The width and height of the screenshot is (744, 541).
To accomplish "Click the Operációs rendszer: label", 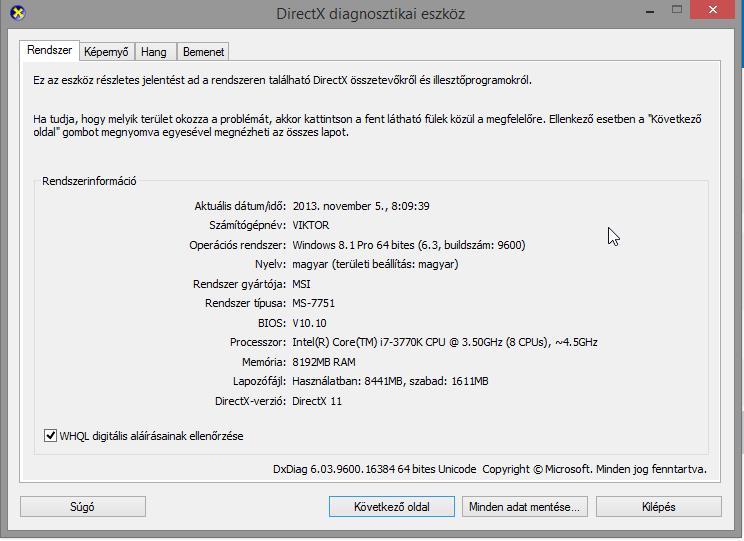I will 238,245.
